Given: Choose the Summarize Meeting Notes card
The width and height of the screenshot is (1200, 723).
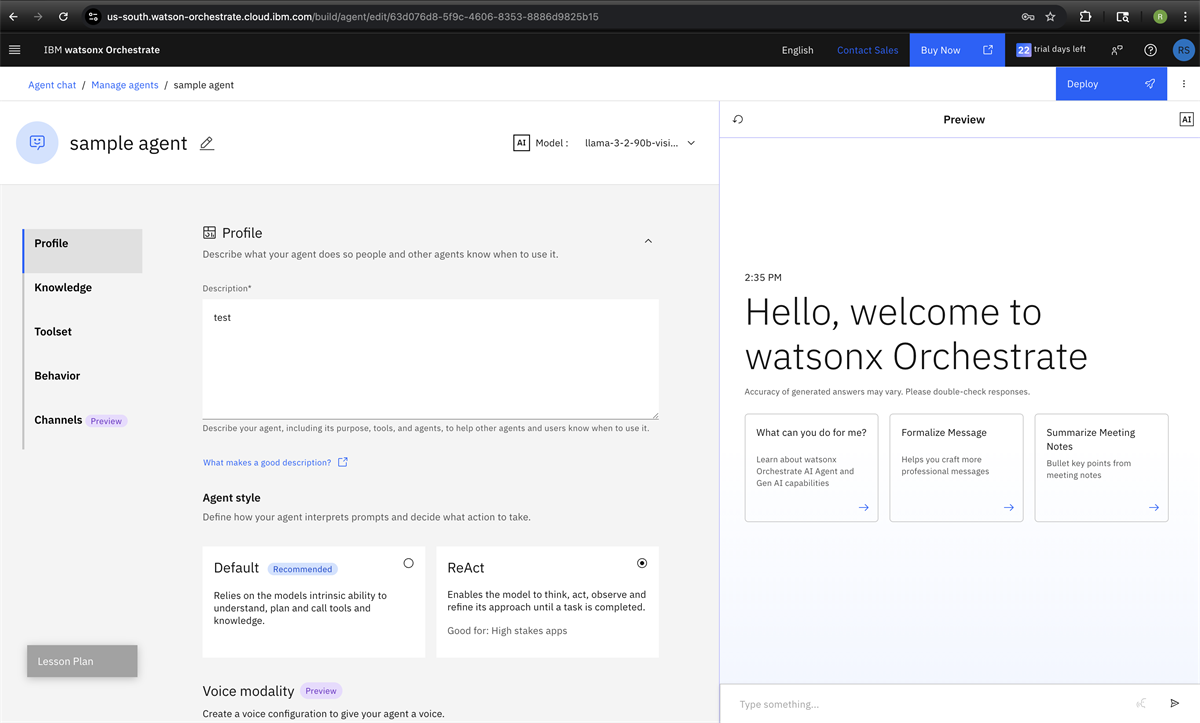Looking at the screenshot, I should tap(1101, 468).
